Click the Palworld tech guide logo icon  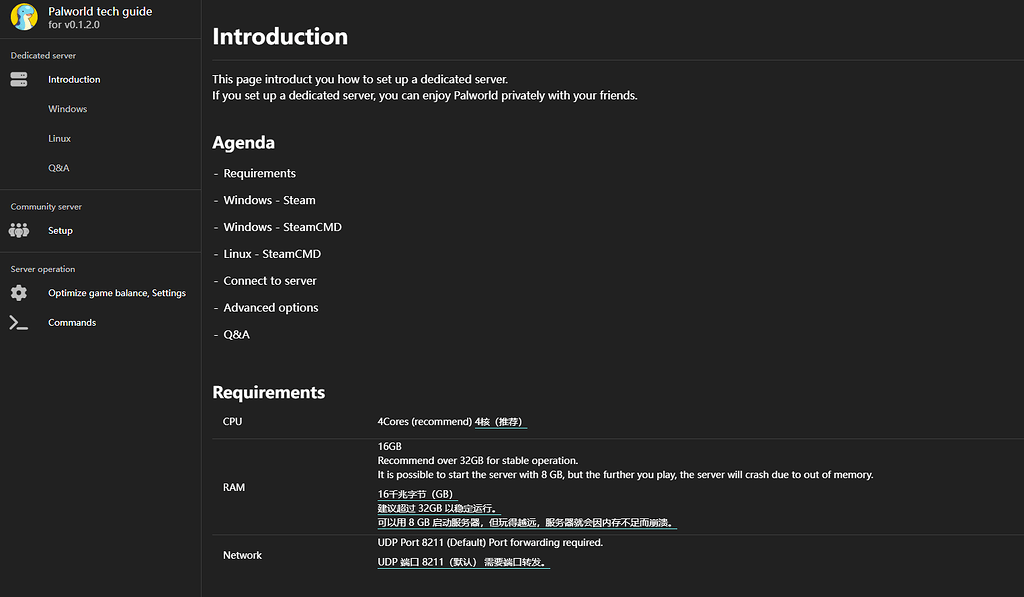point(24,18)
